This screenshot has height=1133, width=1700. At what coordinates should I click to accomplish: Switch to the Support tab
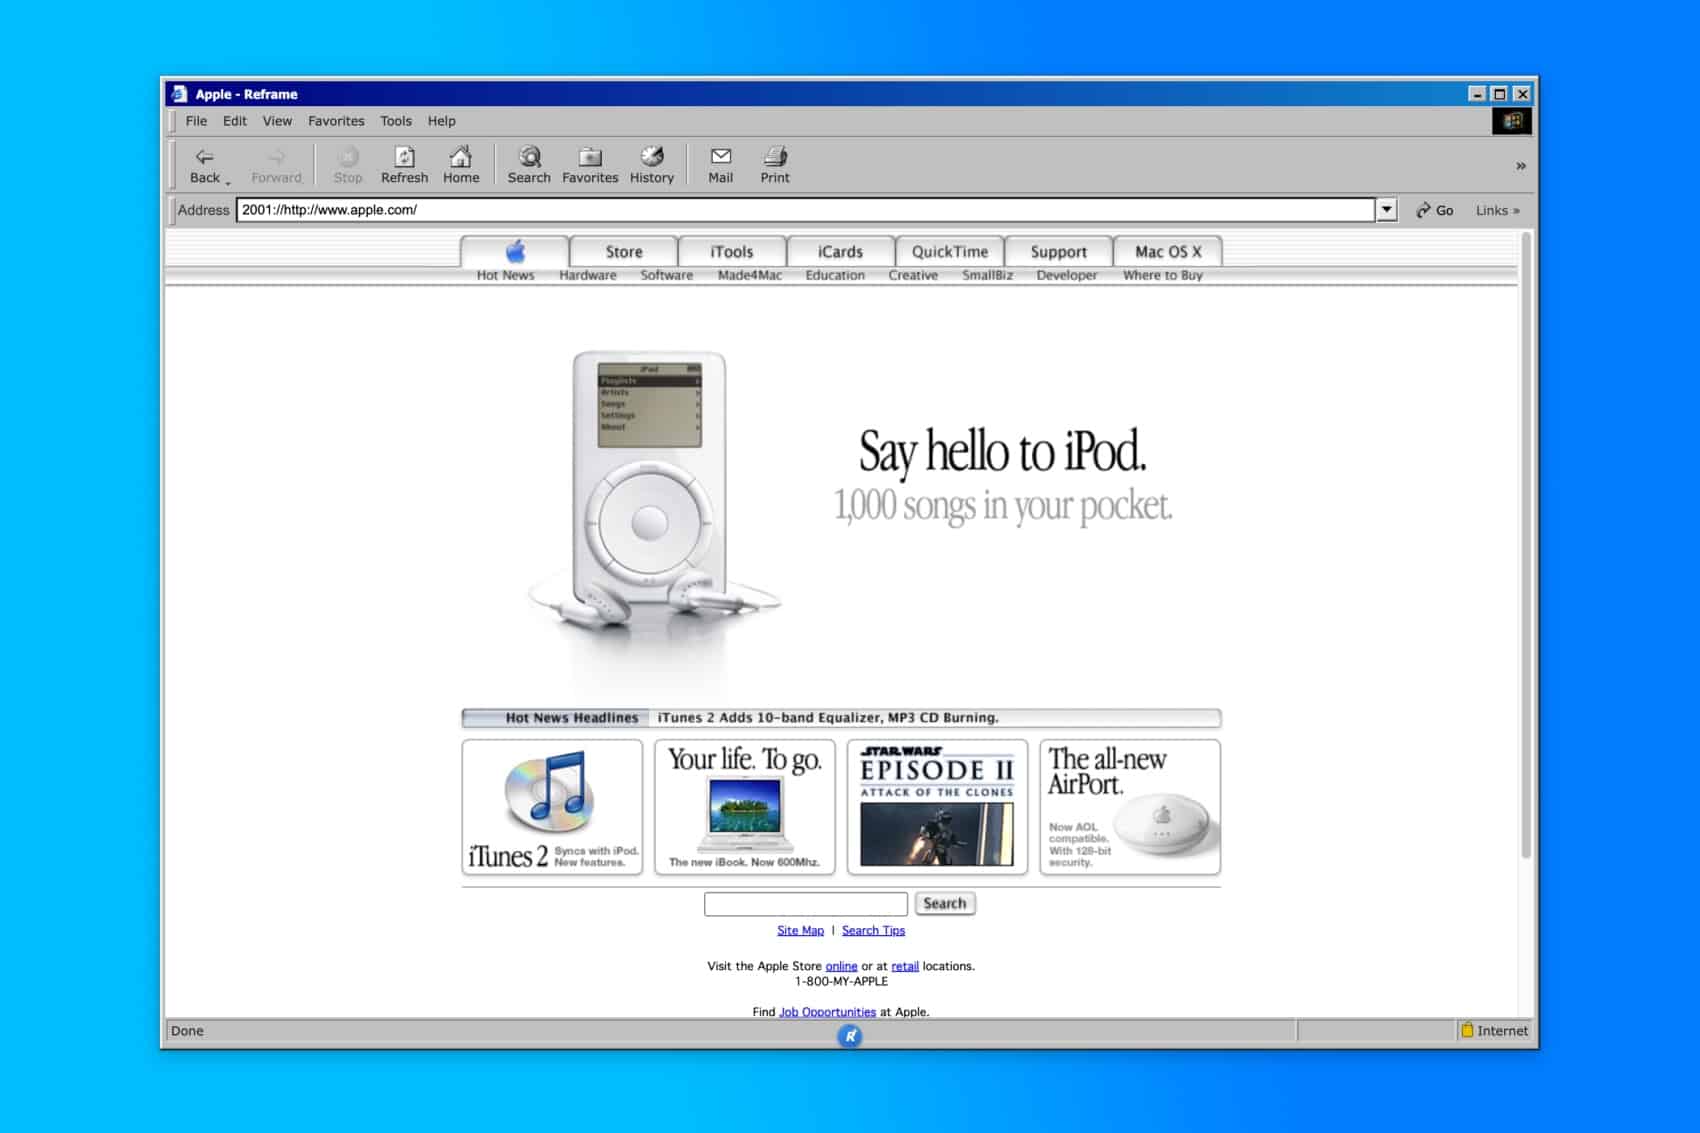point(1058,251)
